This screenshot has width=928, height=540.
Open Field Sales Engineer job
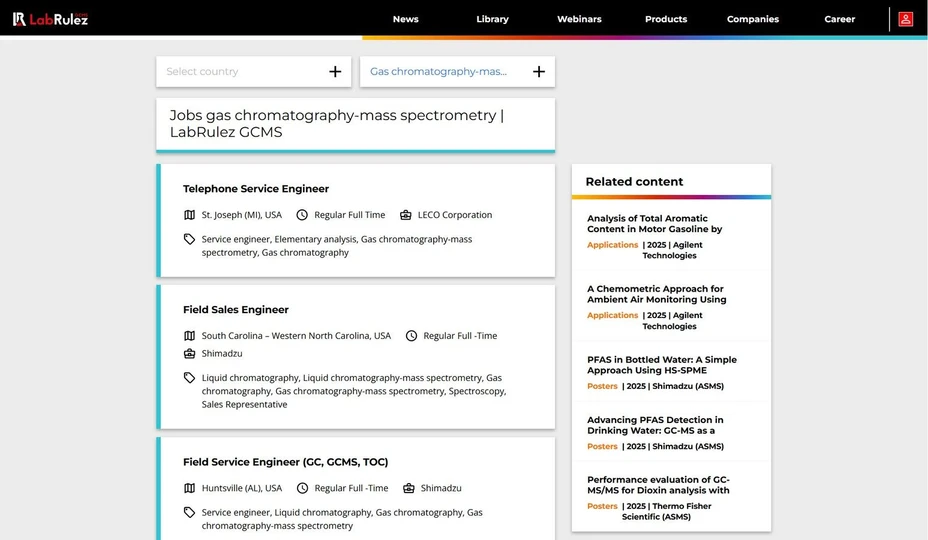236,309
